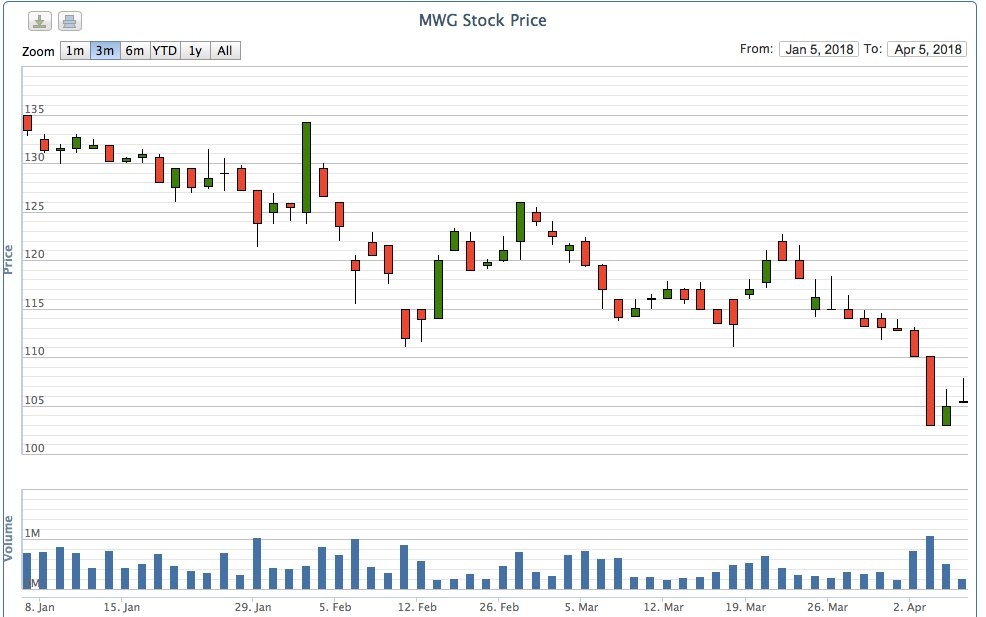Click the tallest green candlestick in early February
986x617 pixels.
point(306,167)
